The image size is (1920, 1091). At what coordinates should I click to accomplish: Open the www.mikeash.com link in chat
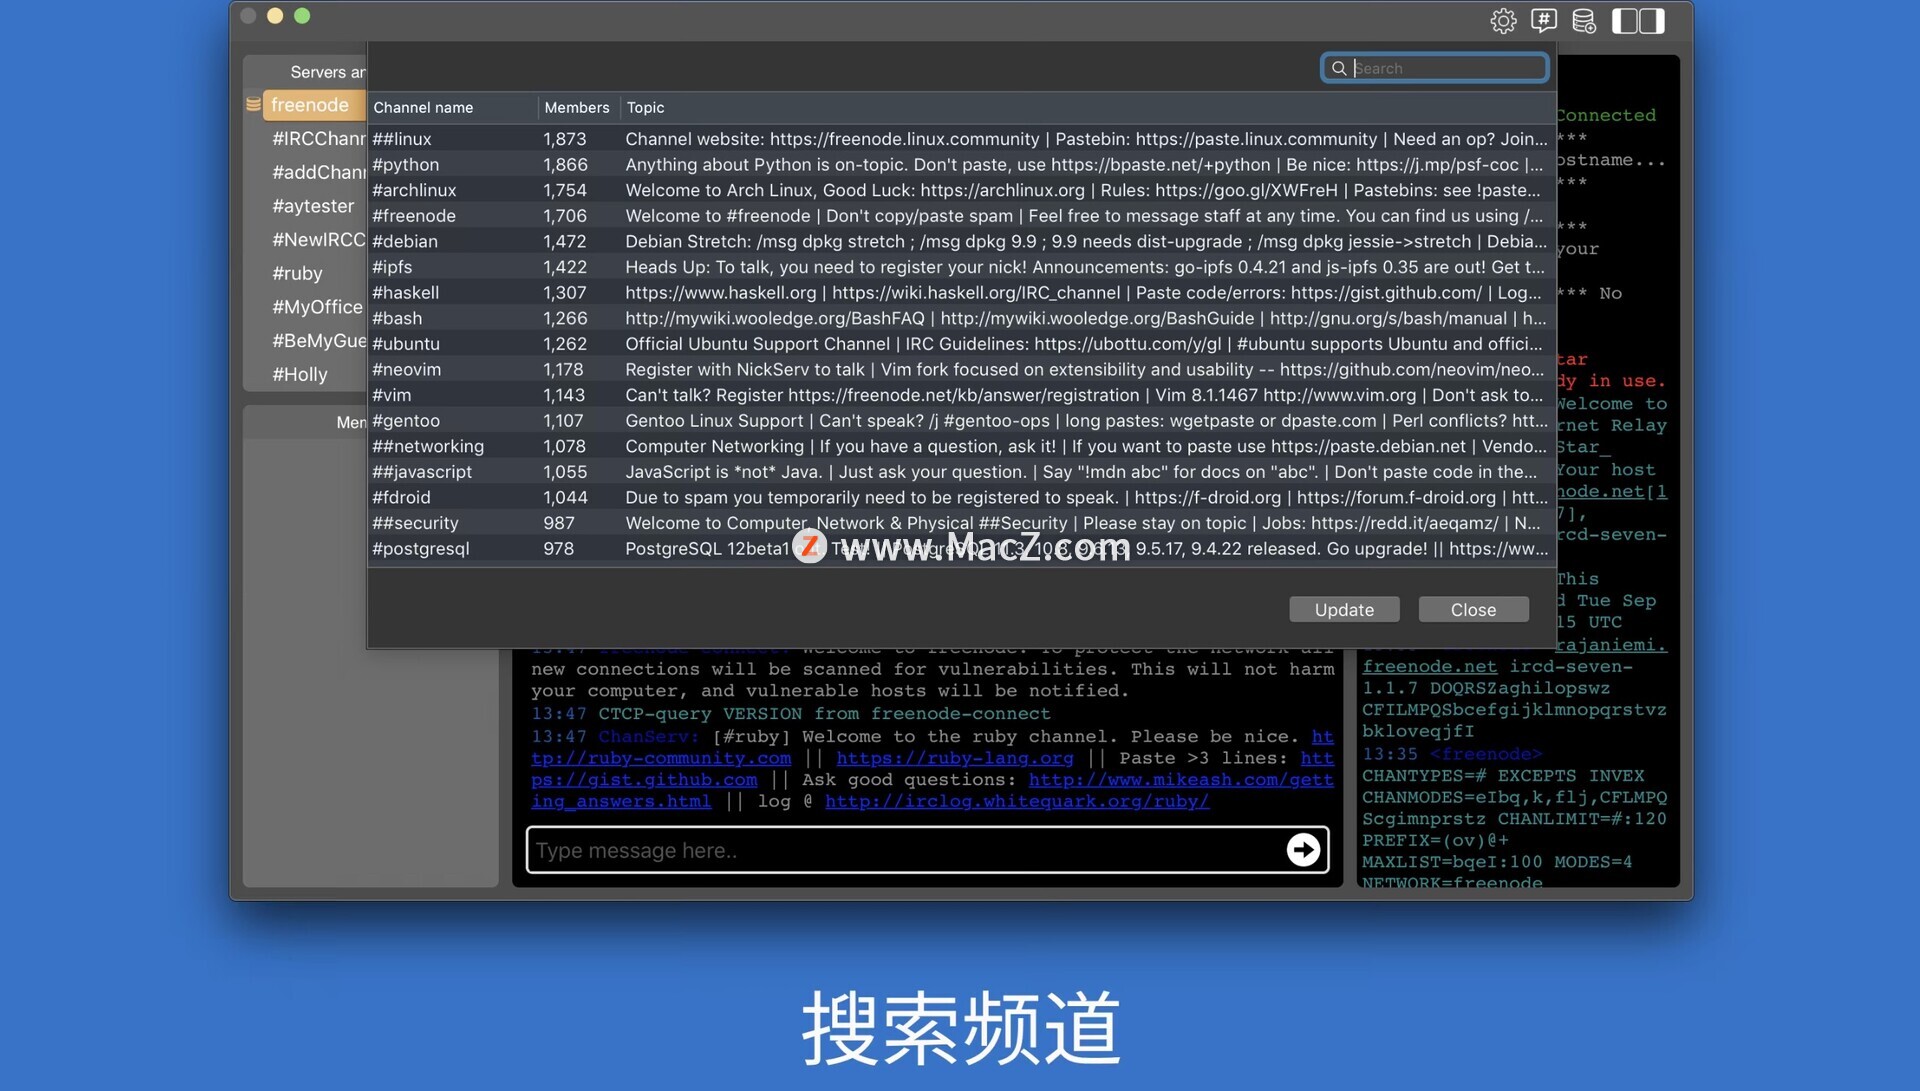click(x=1181, y=779)
